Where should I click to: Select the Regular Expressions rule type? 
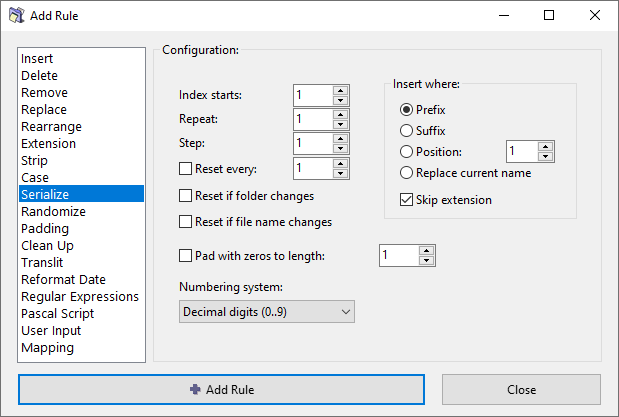79,297
